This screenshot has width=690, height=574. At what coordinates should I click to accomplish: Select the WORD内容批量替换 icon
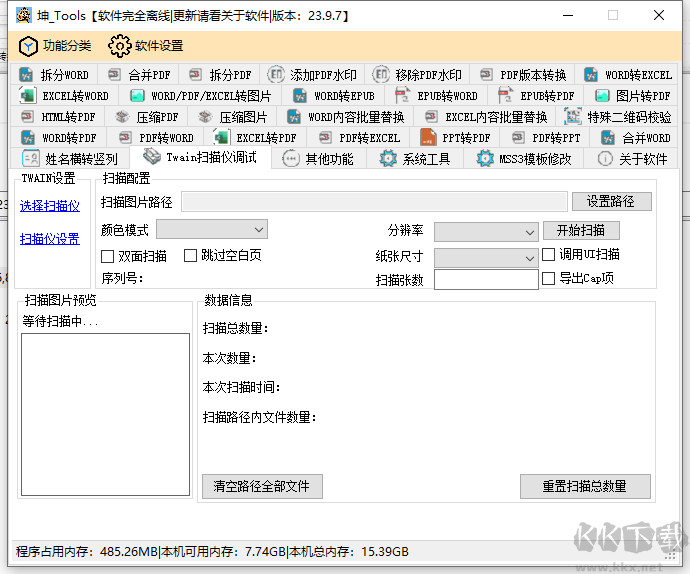tap(294, 117)
